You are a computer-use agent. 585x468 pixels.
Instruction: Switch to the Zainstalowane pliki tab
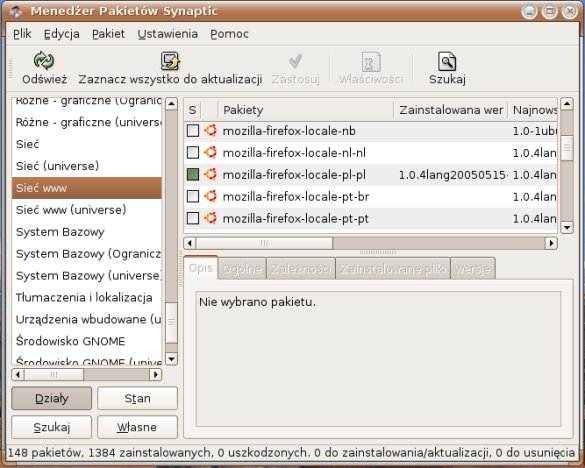393,269
